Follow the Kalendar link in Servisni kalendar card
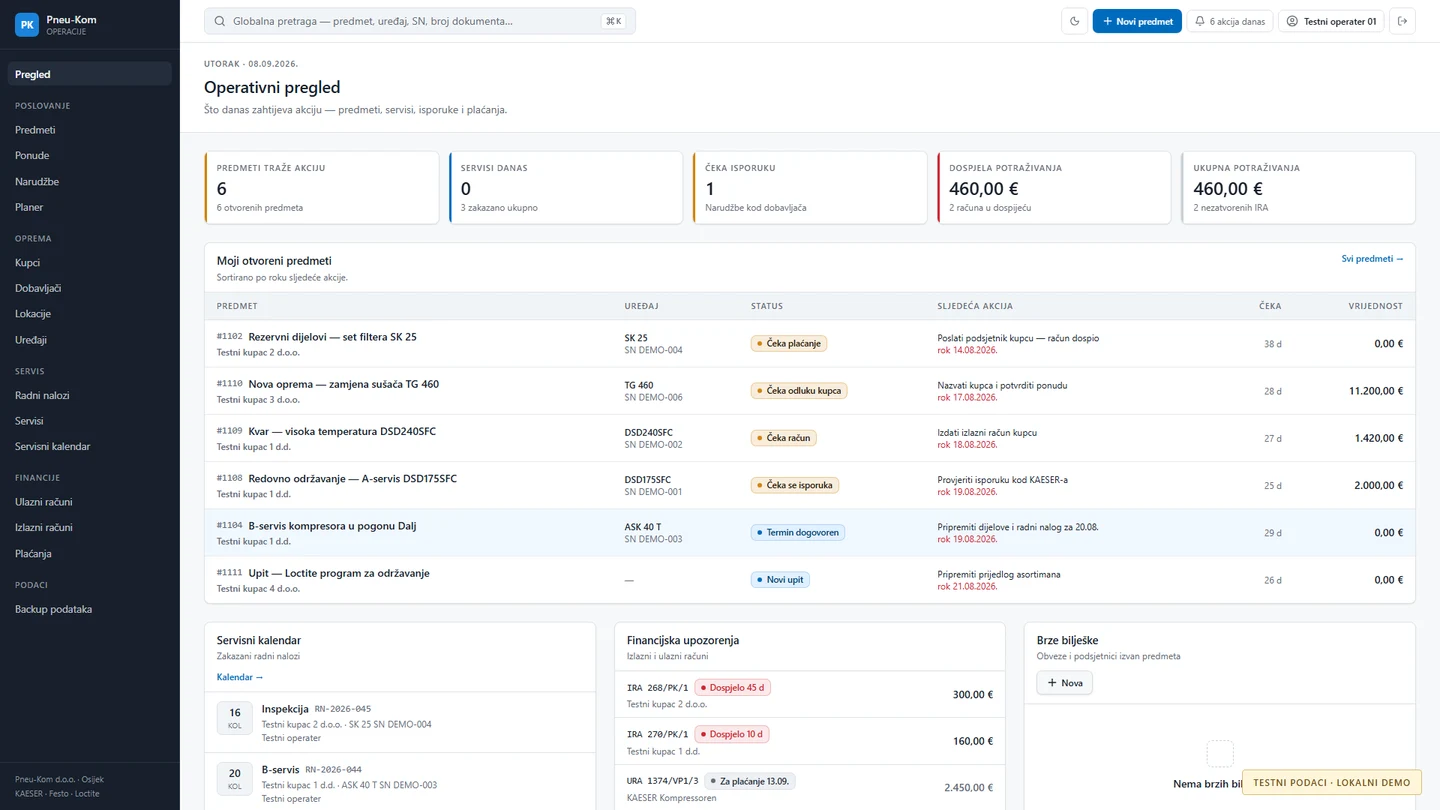 click(x=240, y=677)
